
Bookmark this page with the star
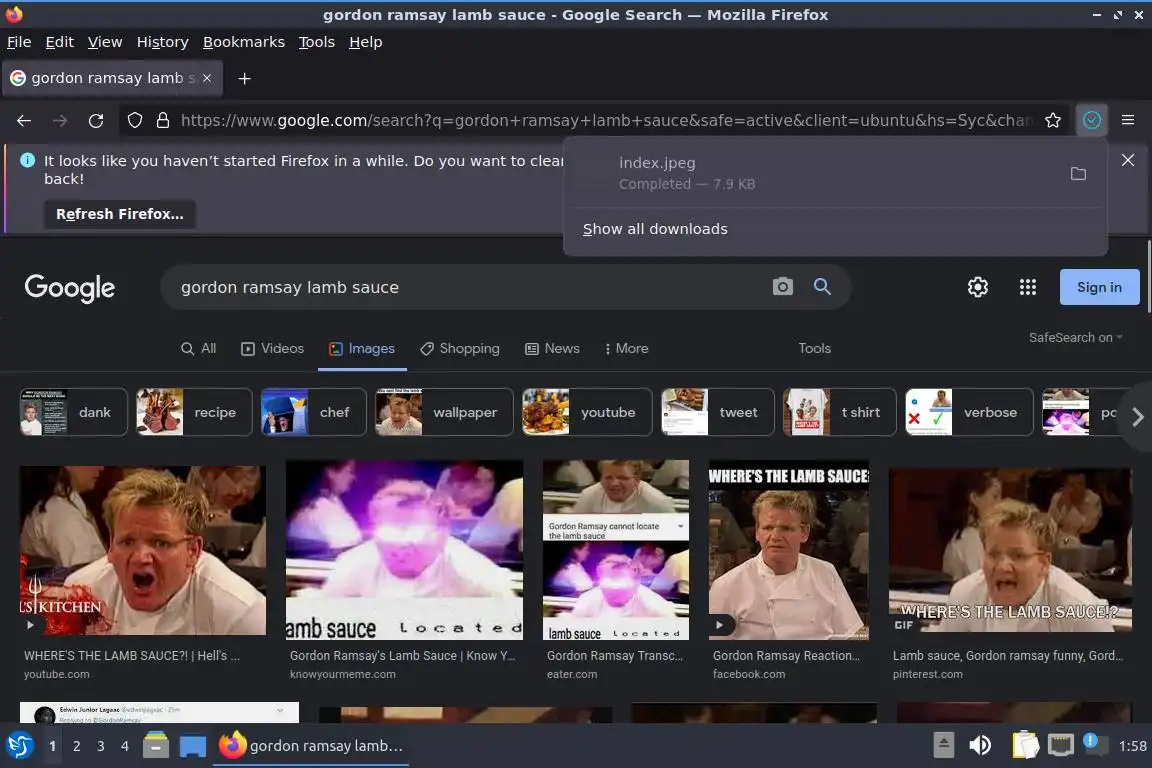(1053, 121)
